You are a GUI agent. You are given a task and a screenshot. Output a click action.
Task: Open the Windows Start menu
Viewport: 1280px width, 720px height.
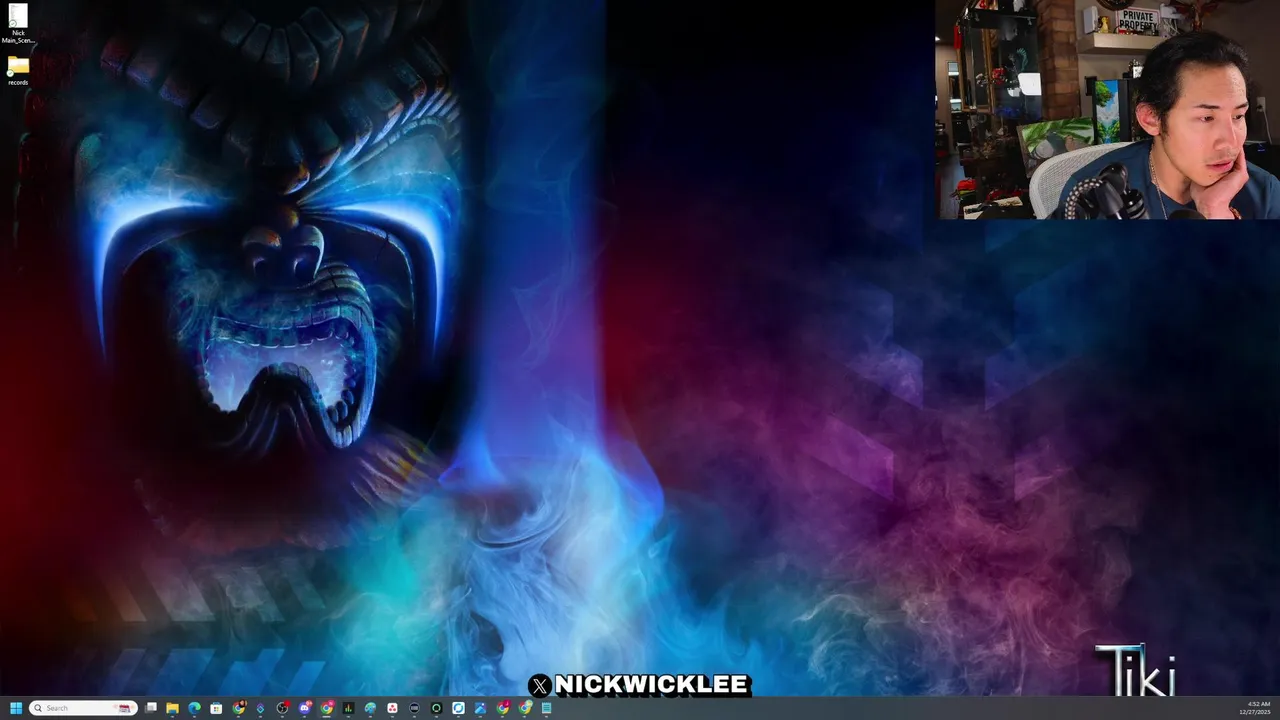[x=16, y=708]
